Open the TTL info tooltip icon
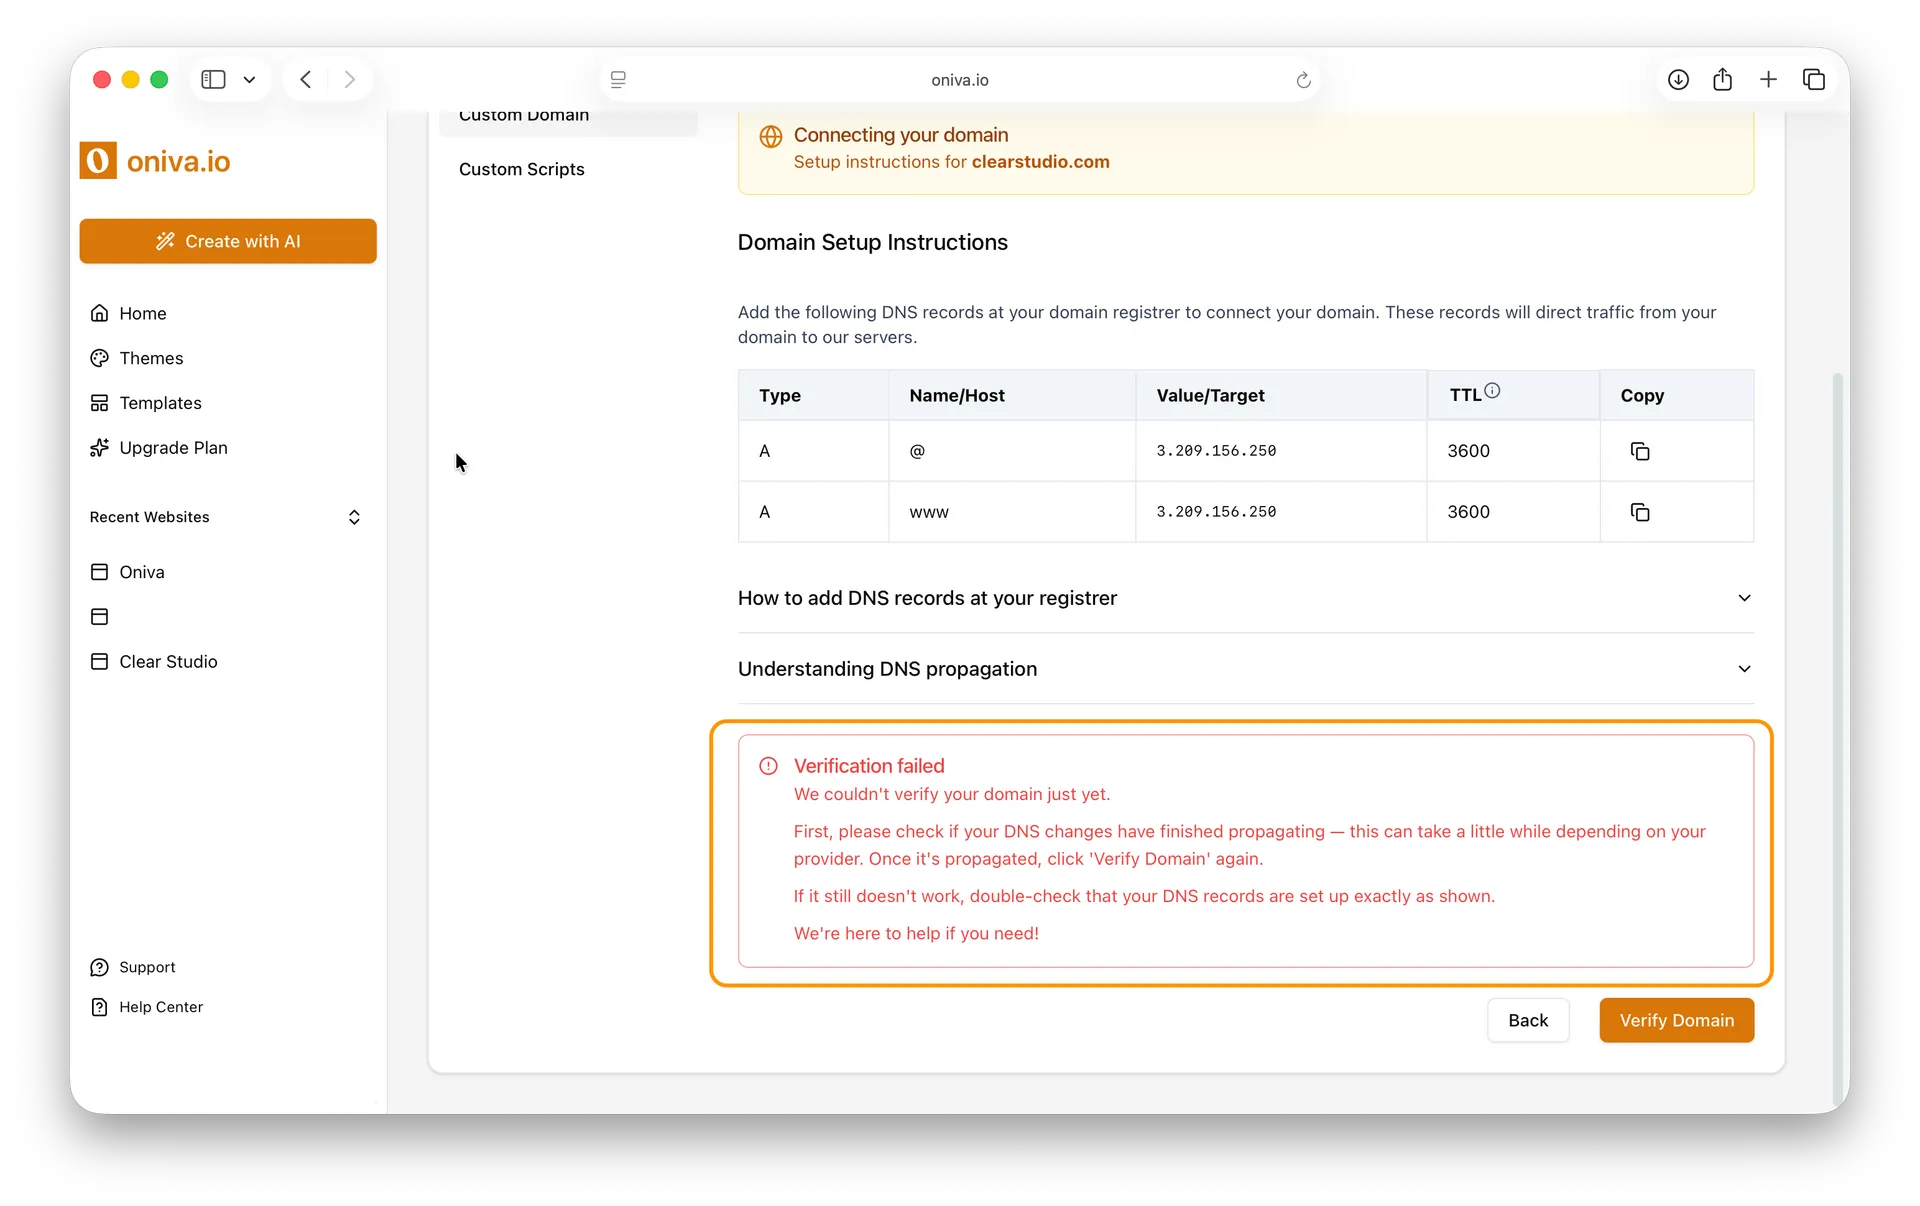Screen dimensions: 1920x1206 click(x=1492, y=390)
